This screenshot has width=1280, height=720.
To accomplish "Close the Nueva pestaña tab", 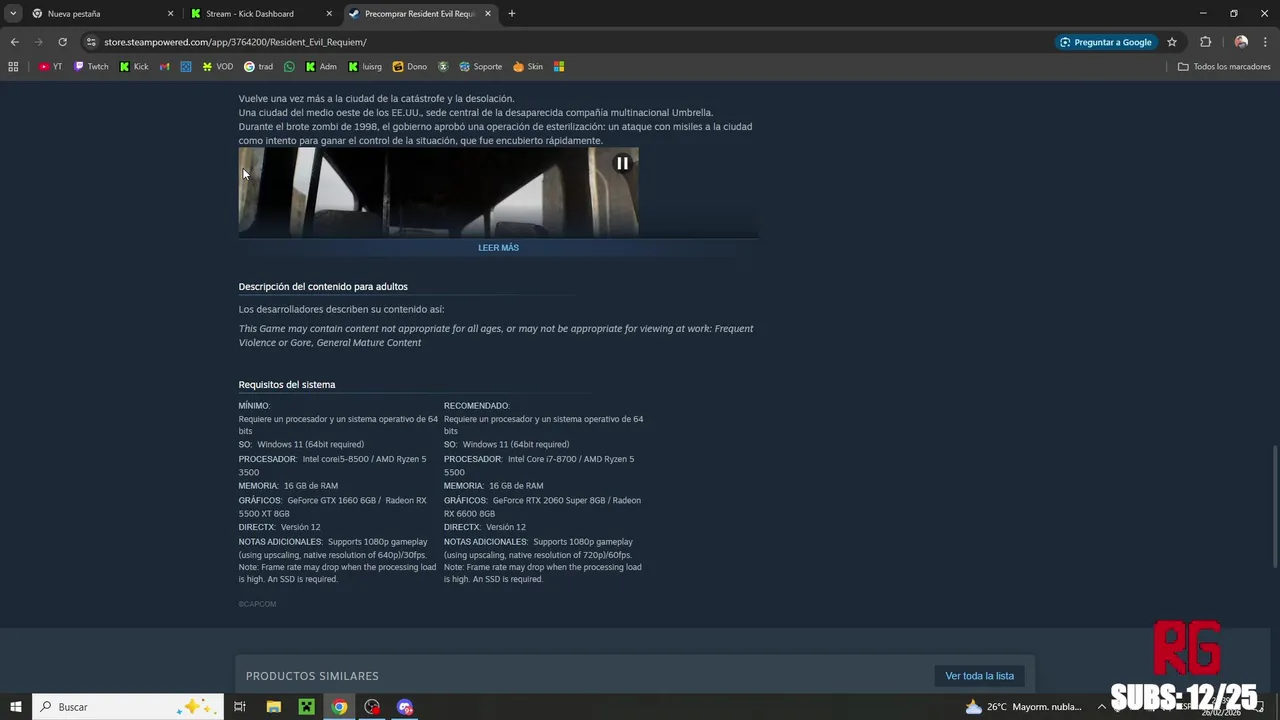I will point(170,14).
